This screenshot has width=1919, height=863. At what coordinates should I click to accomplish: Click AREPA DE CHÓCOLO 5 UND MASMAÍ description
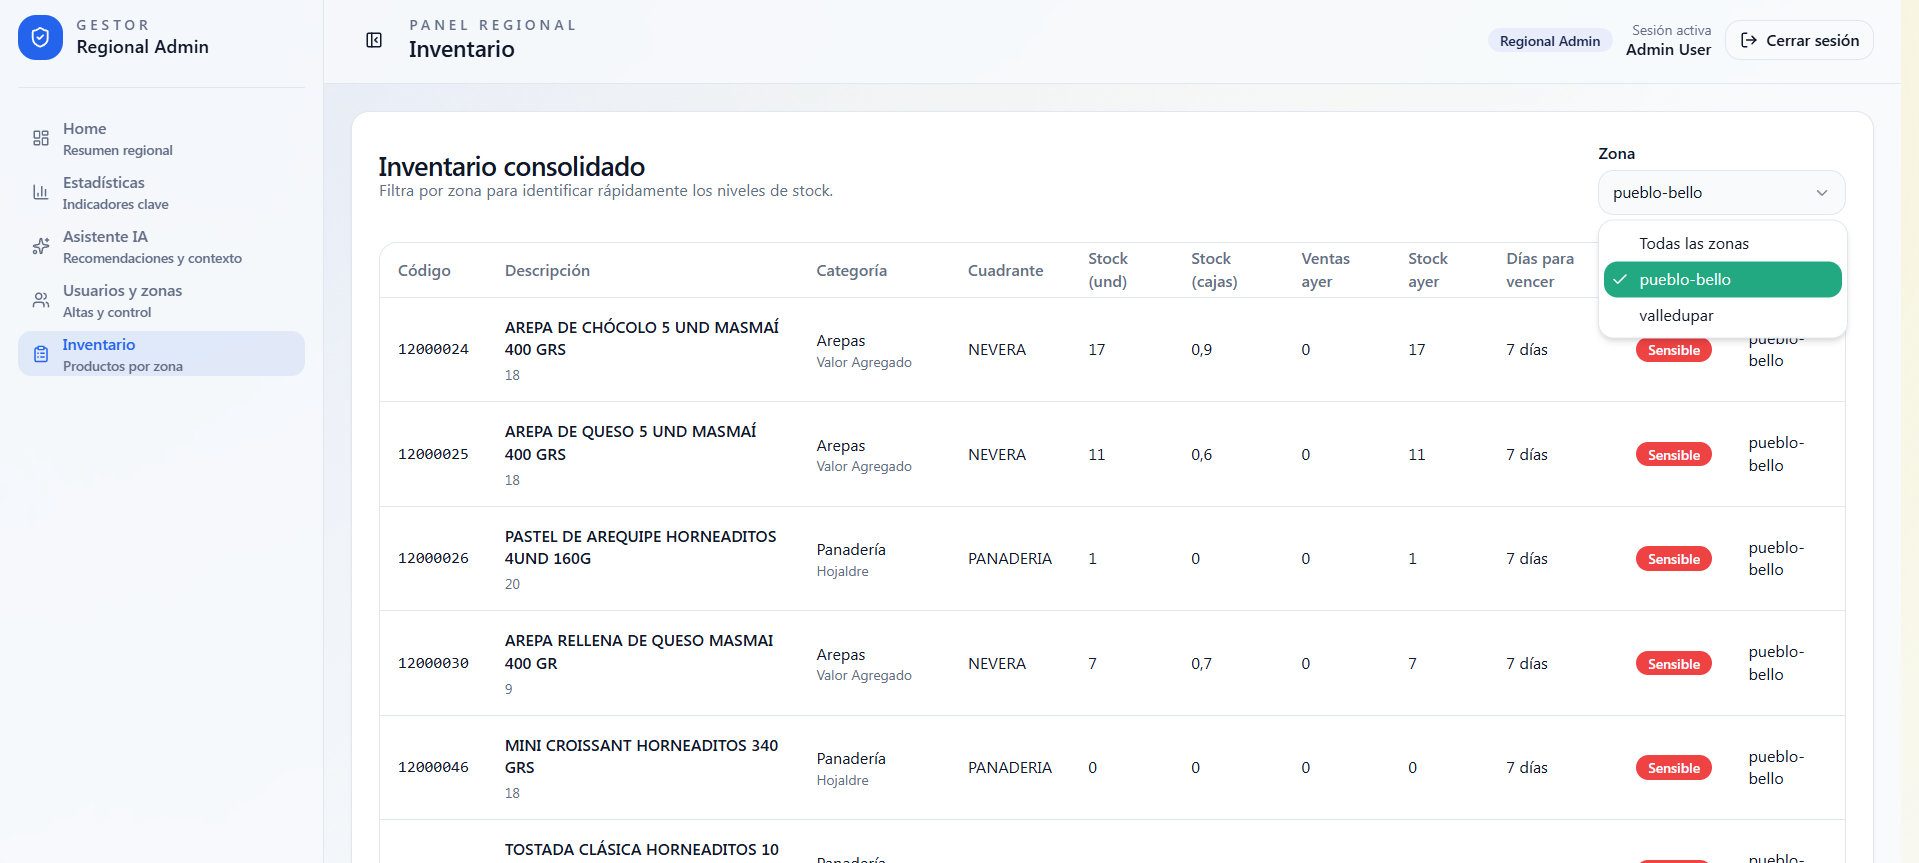tap(642, 339)
